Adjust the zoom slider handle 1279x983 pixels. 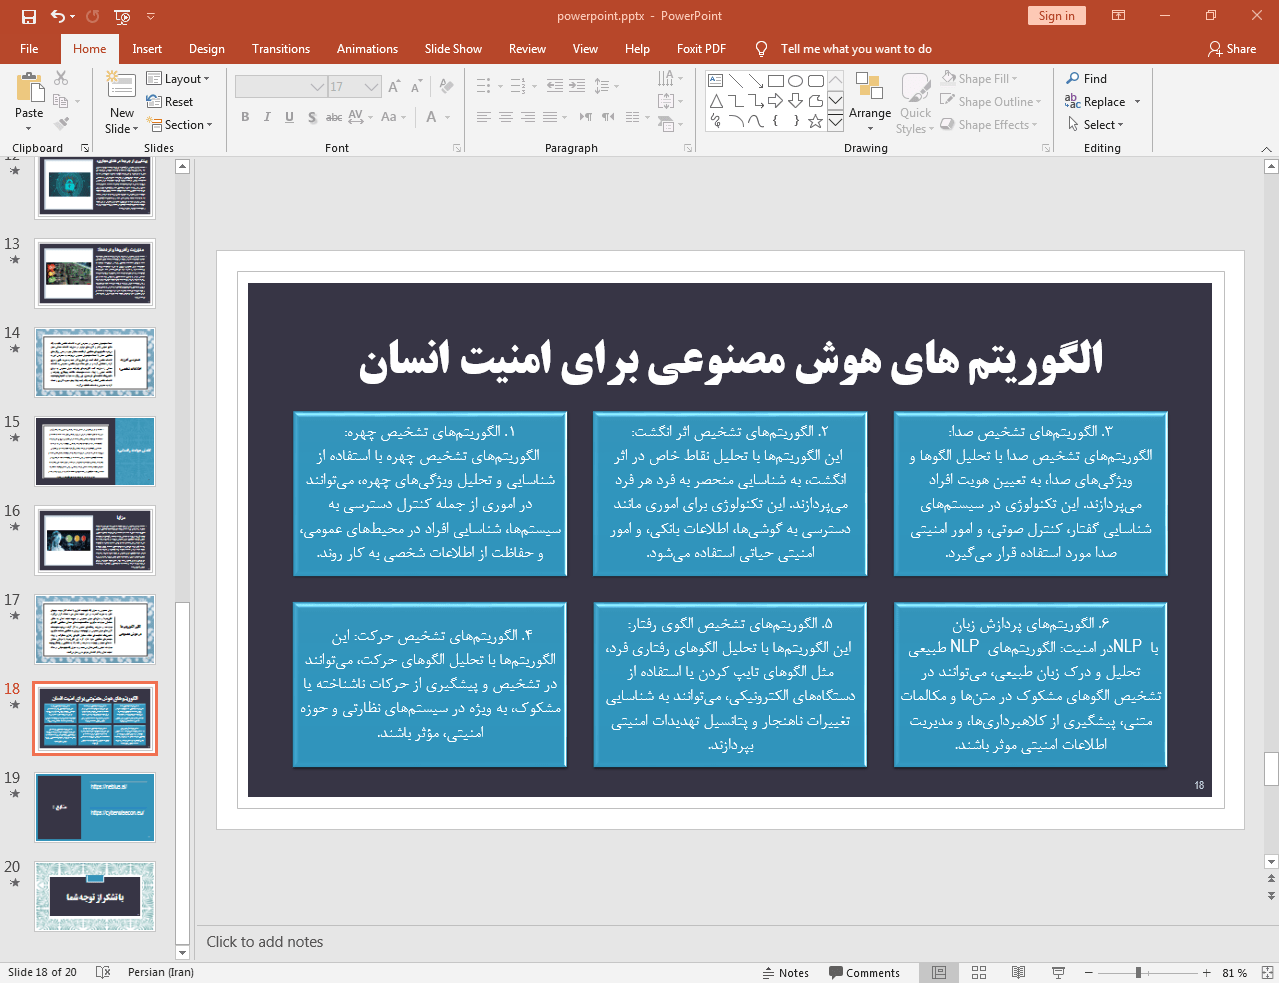pyautogui.click(x=1138, y=973)
